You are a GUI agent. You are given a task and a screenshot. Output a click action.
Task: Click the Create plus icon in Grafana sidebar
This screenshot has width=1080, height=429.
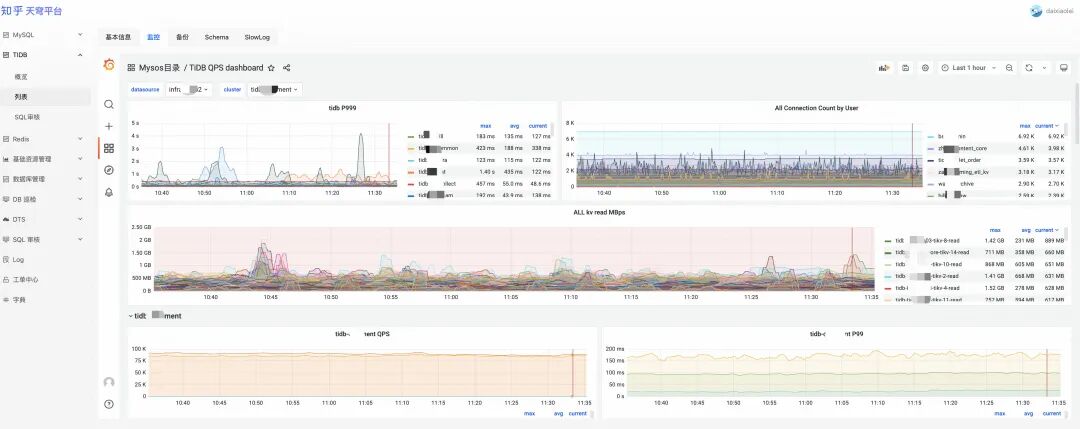tap(109, 127)
